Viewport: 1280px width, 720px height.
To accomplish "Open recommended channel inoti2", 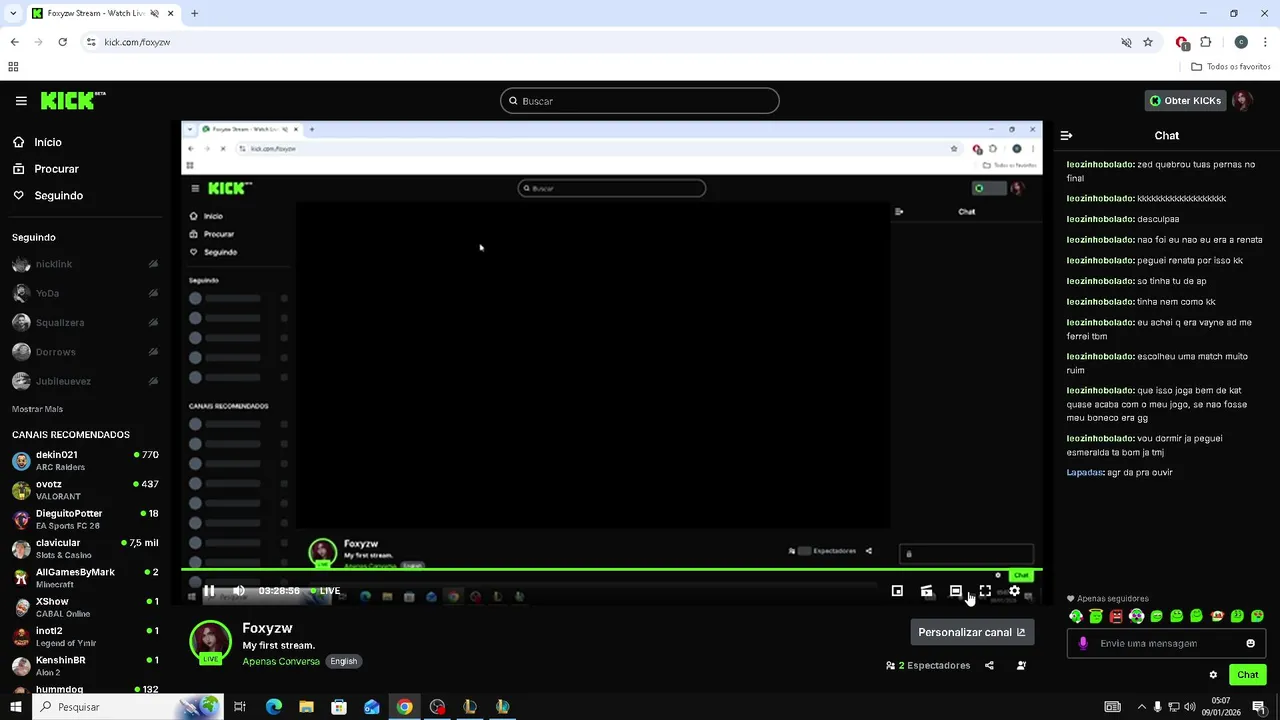I will click(x=85, y=636).
